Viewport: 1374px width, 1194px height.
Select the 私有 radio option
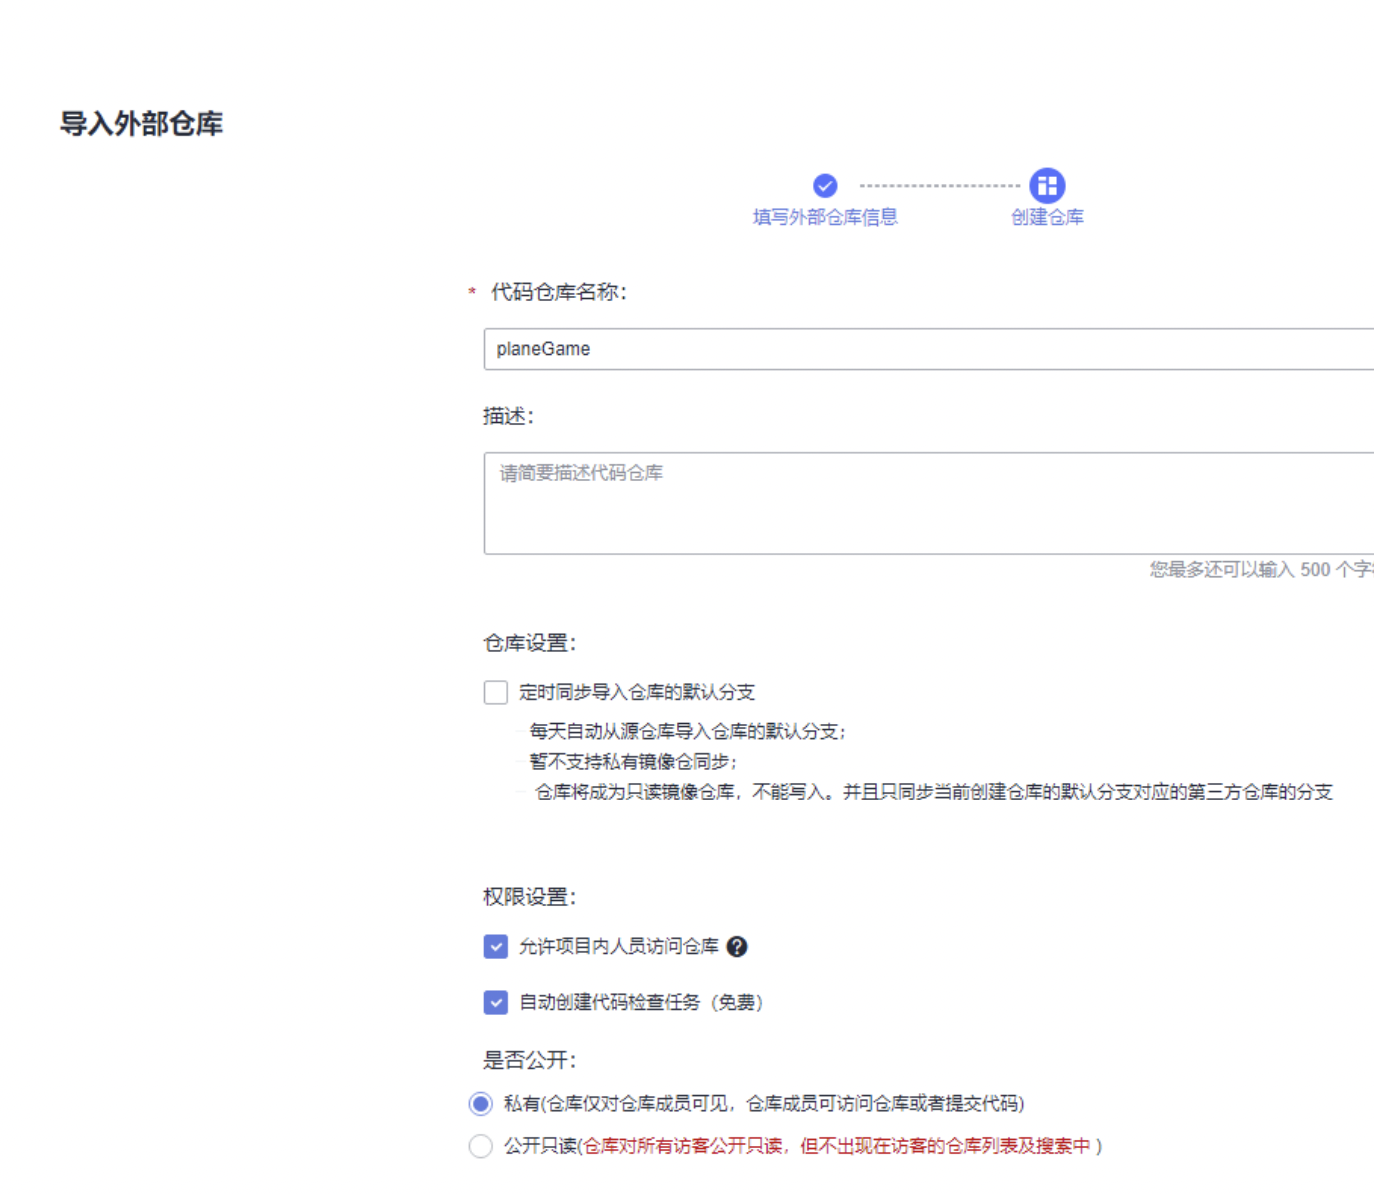click(x=481, y=1104)
